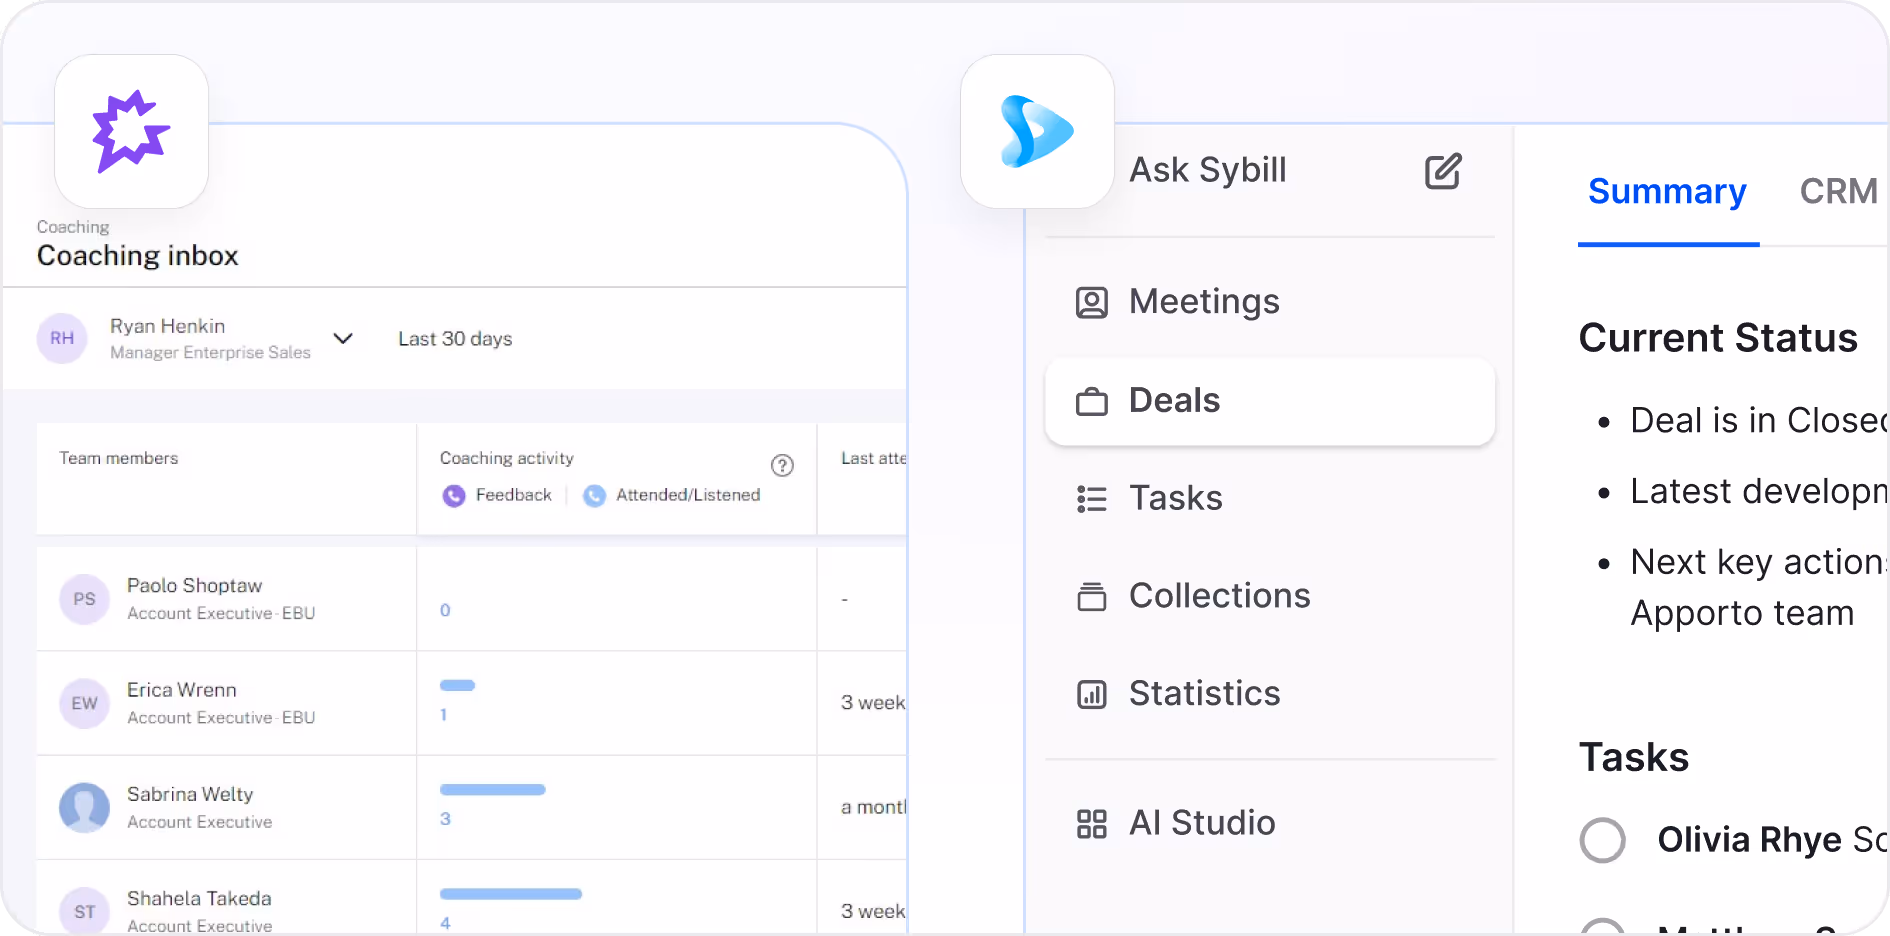Click the Coaching activity column header

pyautogui.click(x=507, y=458)
